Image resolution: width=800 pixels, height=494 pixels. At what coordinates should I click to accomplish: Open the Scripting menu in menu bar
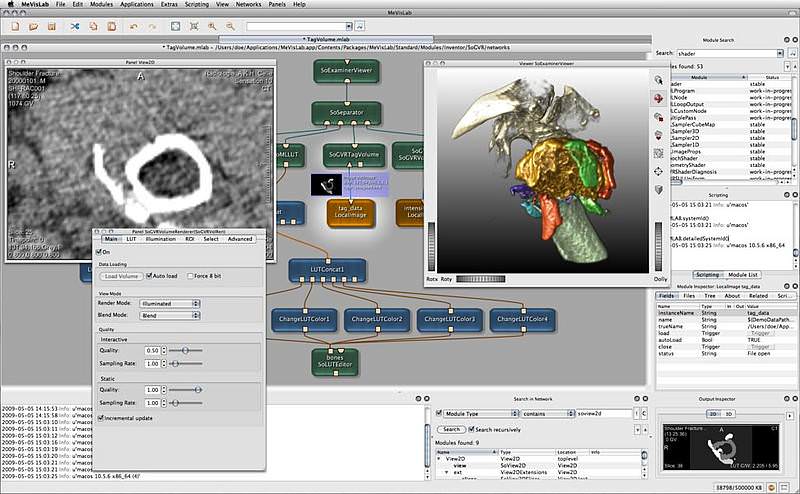click(197, 4)
